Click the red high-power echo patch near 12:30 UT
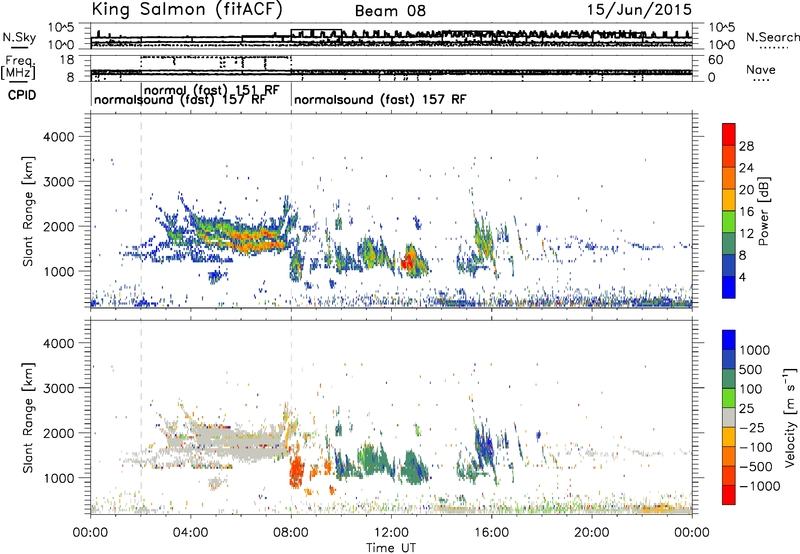Image resolution: width=800 pixels, height=554 pixels. pos(407,263)
